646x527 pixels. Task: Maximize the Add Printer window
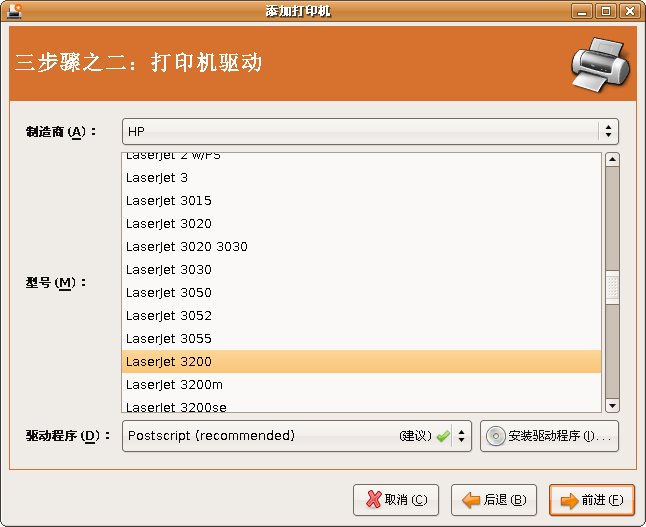(x=606, y=11)
